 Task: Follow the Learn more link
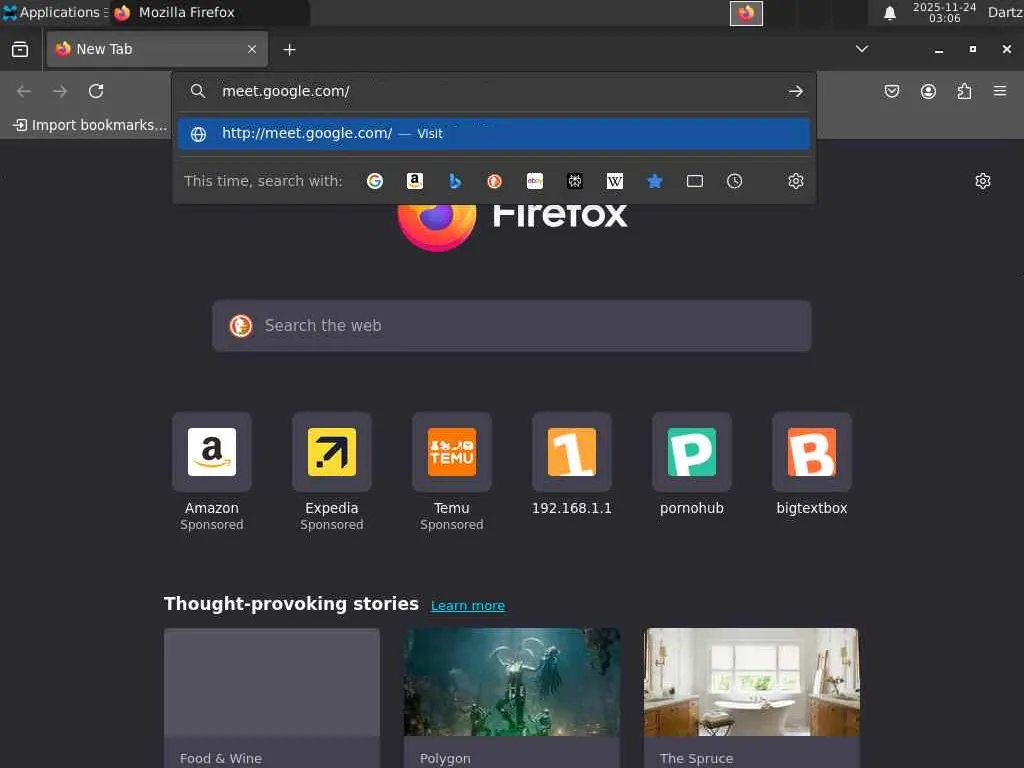pos(468,605)
